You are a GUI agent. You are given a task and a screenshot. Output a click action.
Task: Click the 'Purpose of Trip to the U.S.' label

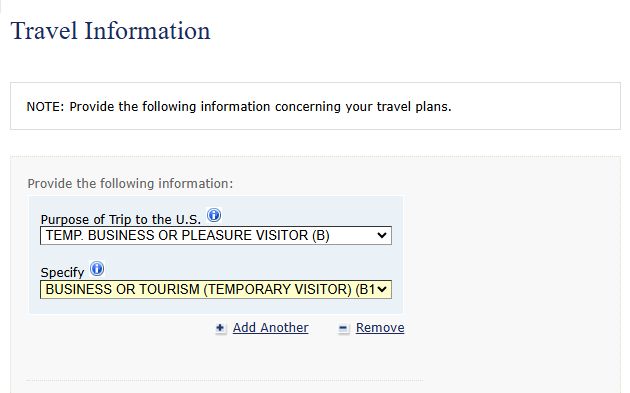[x=121, y=219]
